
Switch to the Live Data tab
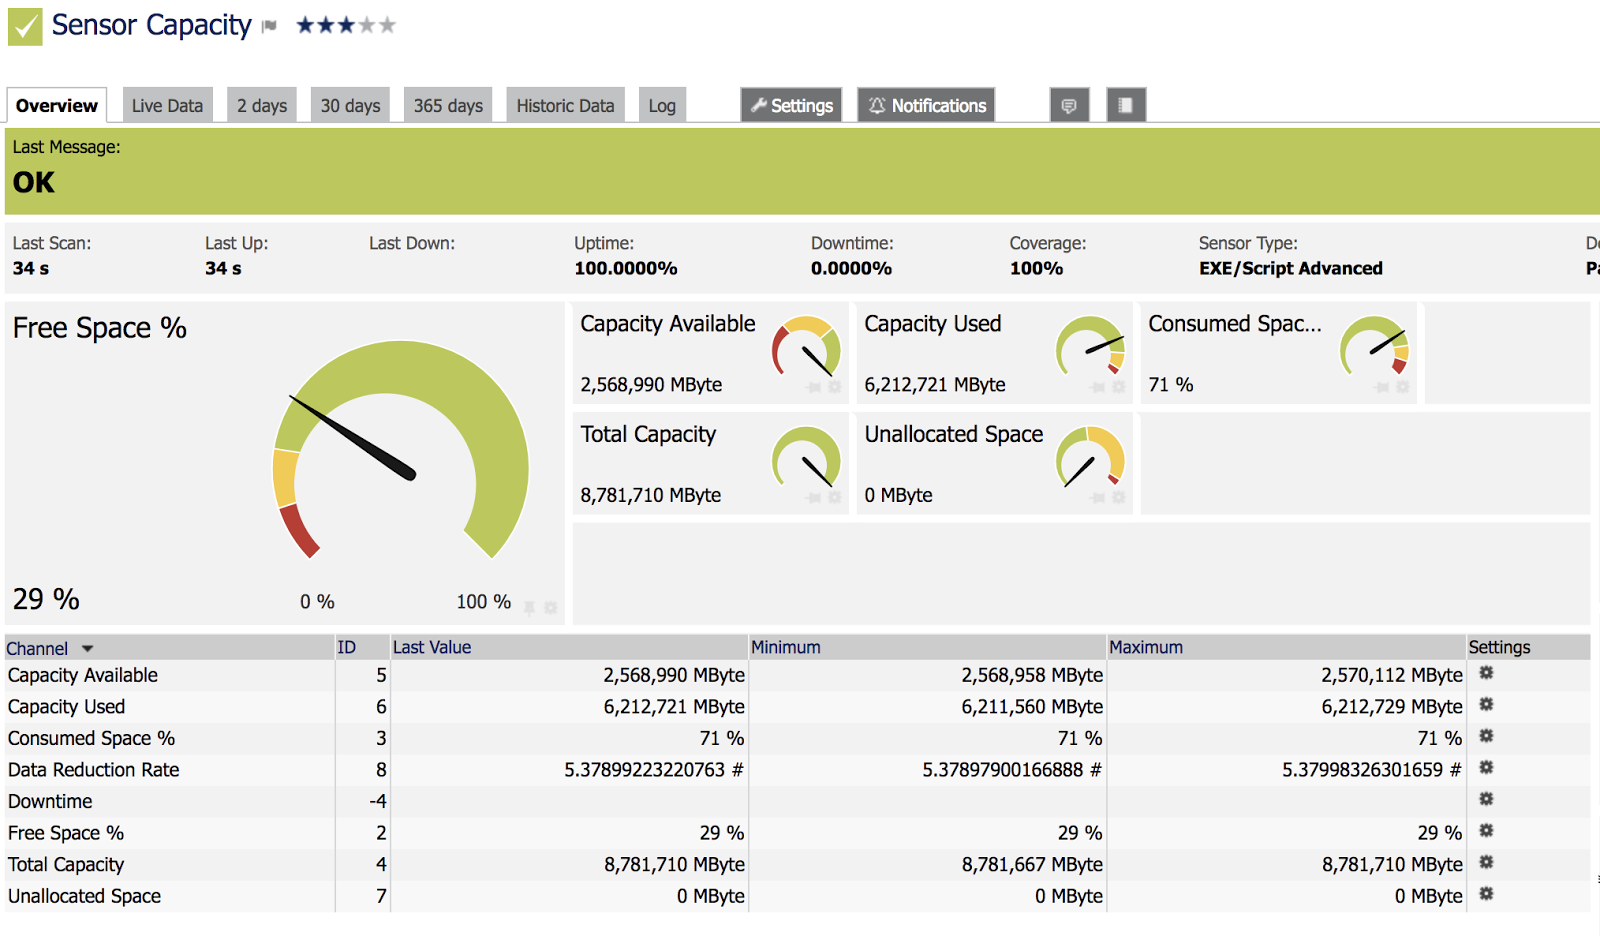[x=166, y=104]
